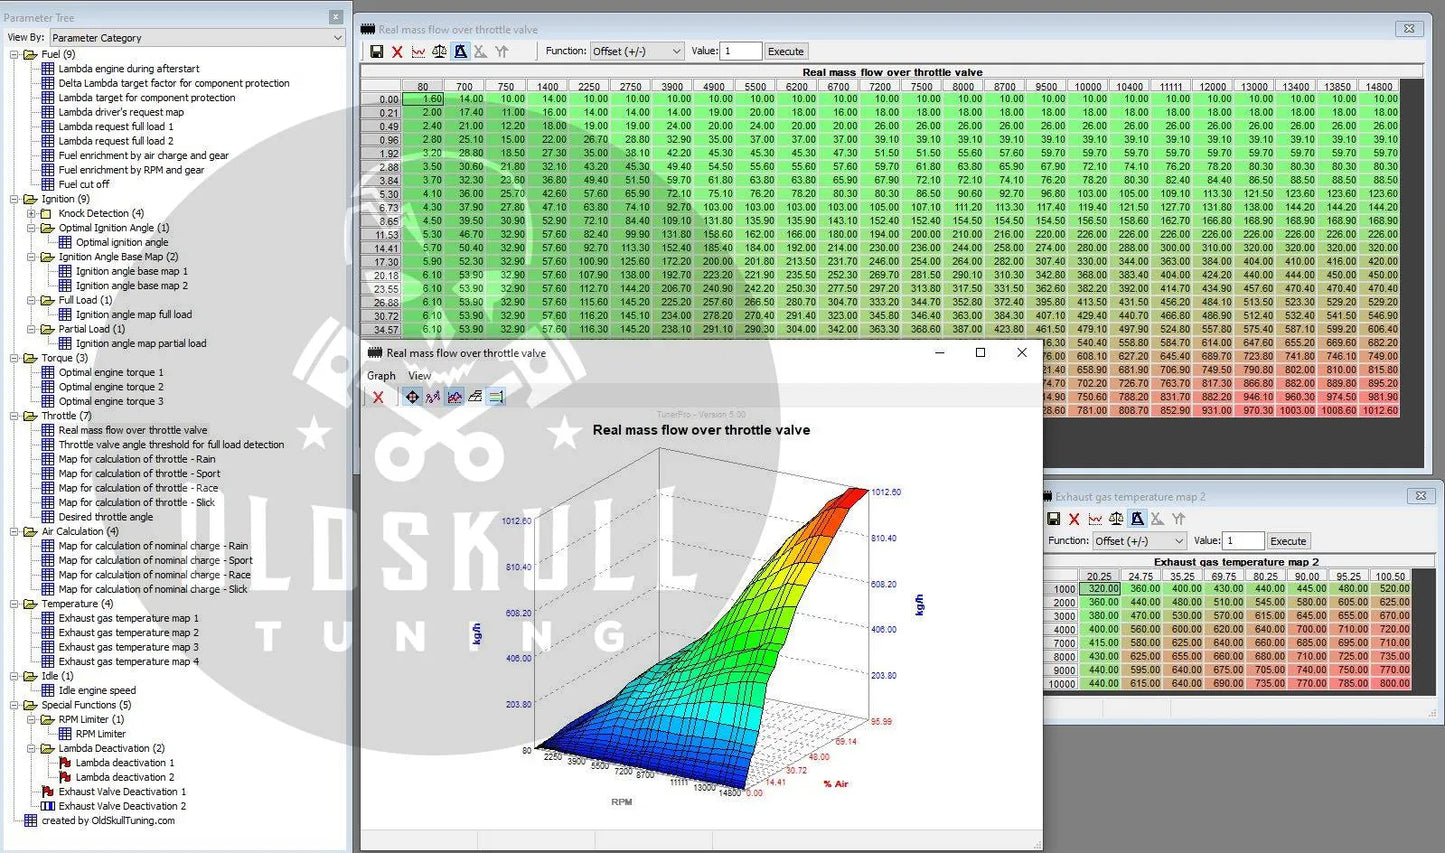Image resolution: width=1445 pixels, height=853 pixels.
Task: Click the graph icon in mass flow table toolbar
Action: click(418, 51)
